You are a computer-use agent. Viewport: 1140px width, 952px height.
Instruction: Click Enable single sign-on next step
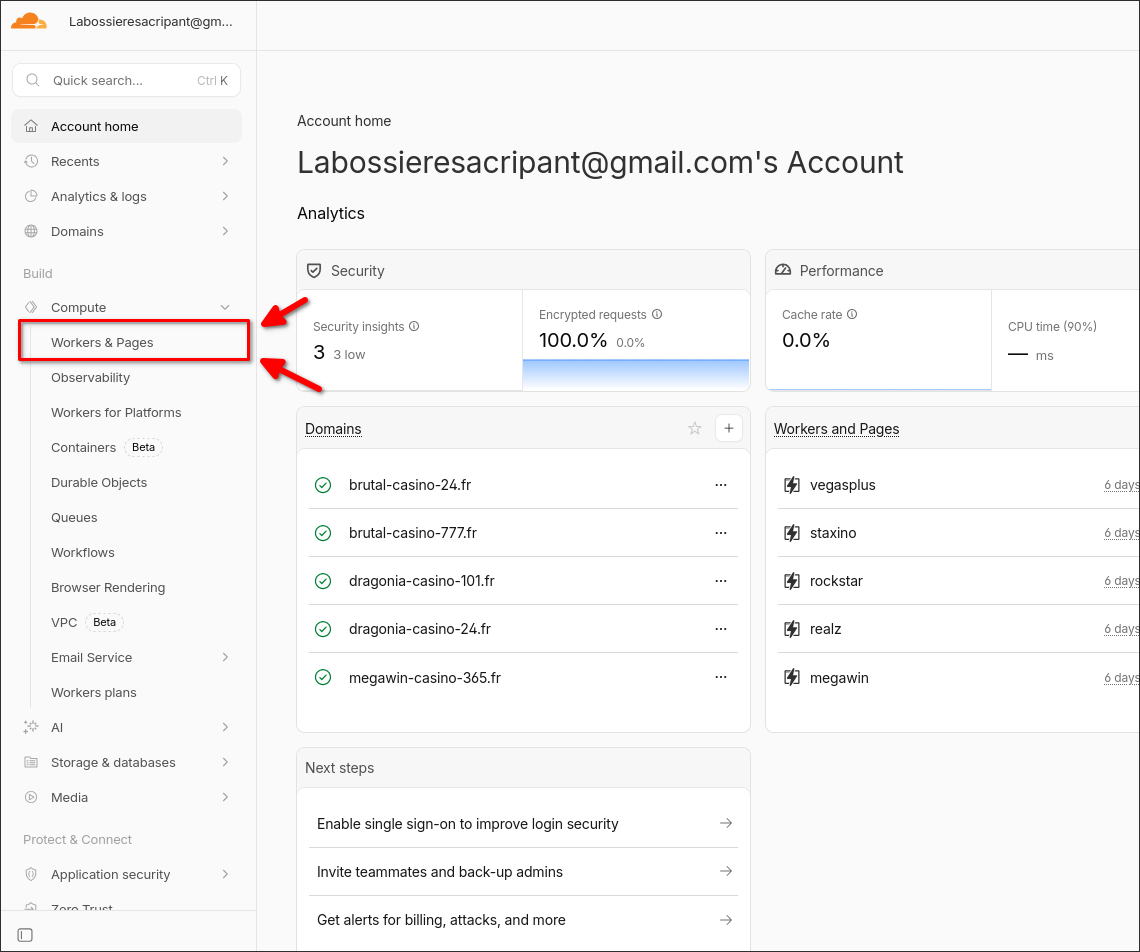pos(467,824)
